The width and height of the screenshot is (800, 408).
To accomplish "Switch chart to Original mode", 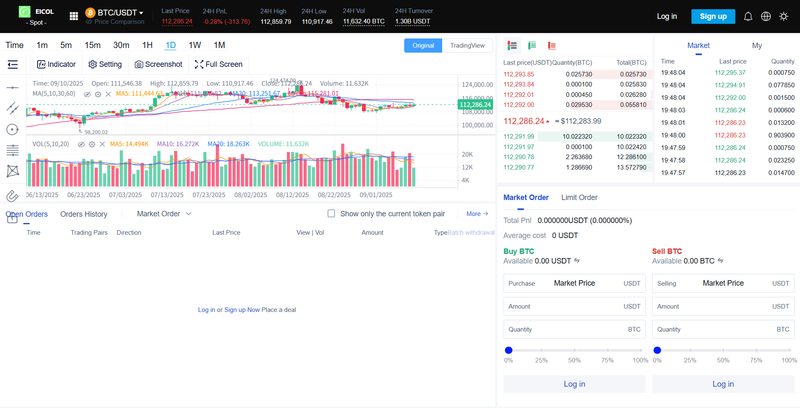I will click(423, 45).
